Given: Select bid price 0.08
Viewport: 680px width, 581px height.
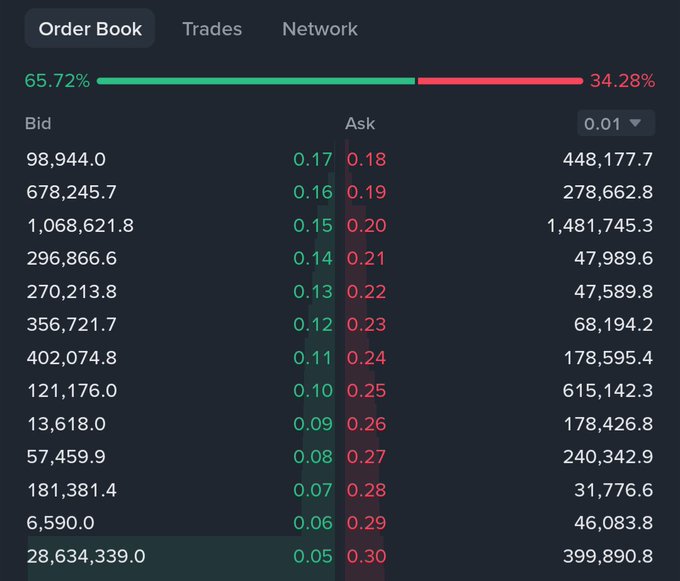Looking at the screenshot, I should point(313,457).
